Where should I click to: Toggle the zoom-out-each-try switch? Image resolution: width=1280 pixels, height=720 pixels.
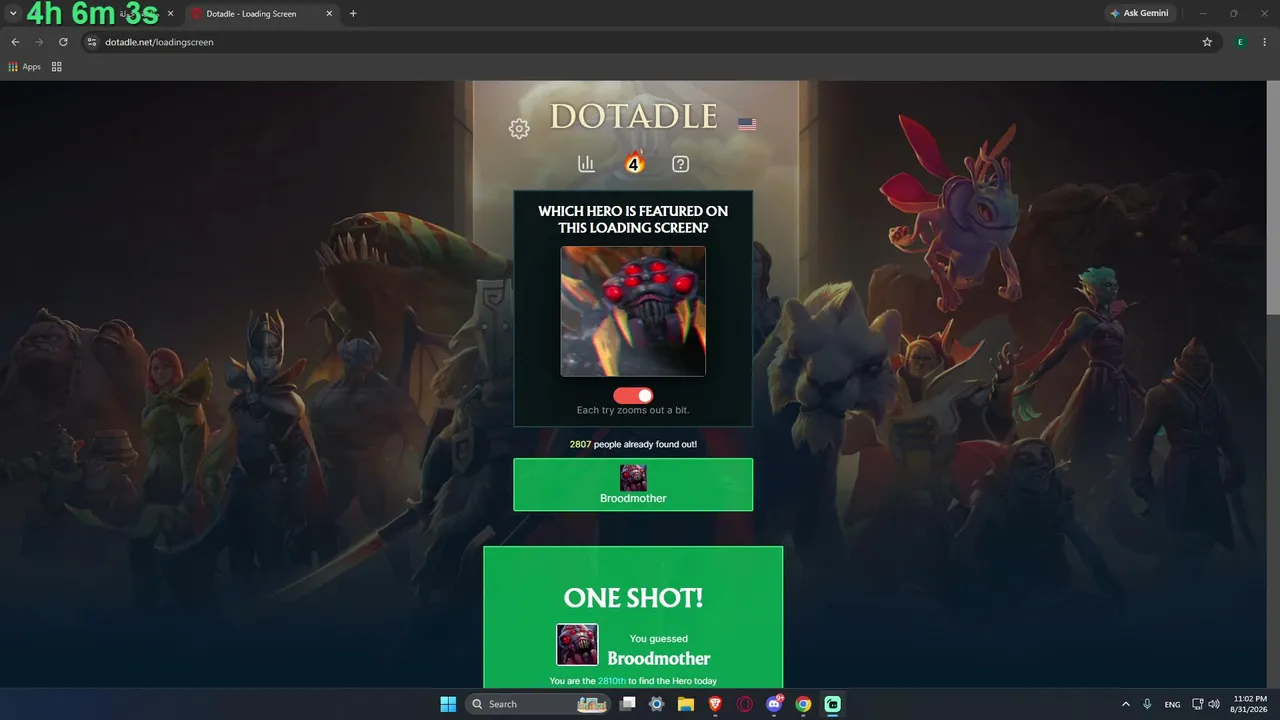click(633, 396)
